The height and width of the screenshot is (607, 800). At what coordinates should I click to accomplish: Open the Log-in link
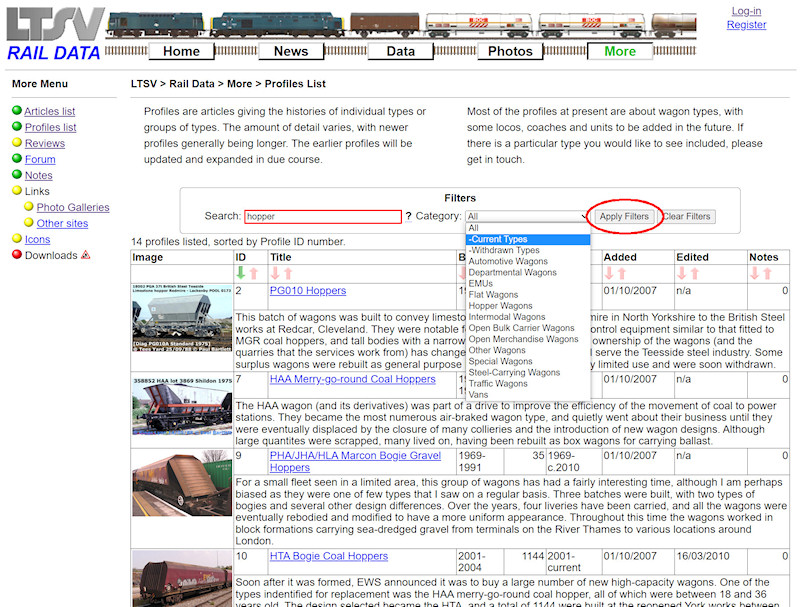746,11
